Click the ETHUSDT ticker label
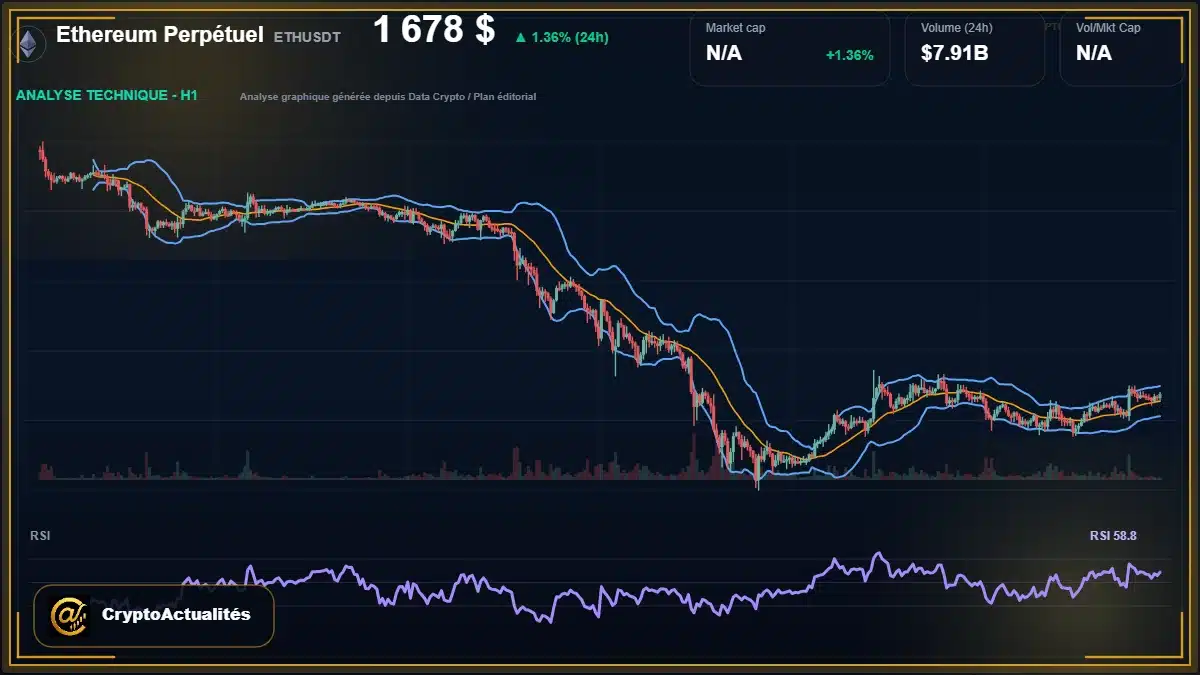This screenshot has width=1200, height=675. (x=307, y=37)
